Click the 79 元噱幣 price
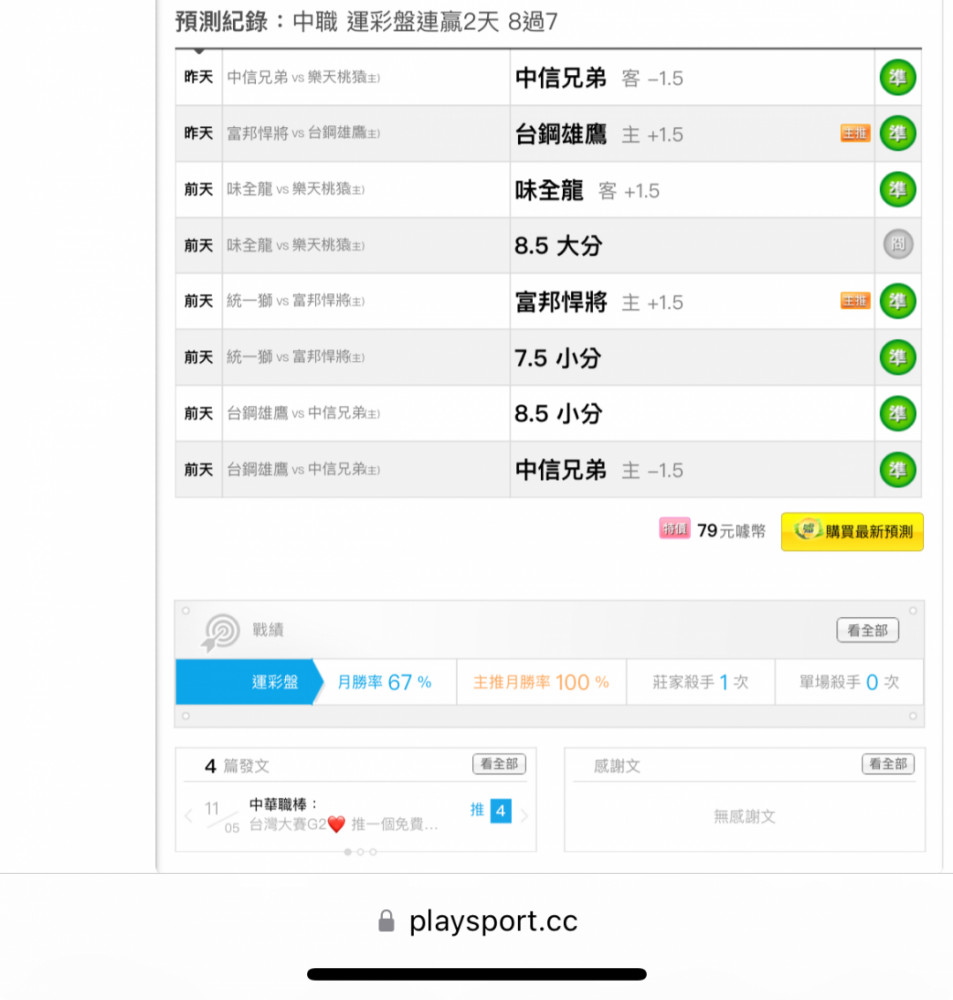Viewport: 953px width, 1000px height. [x=731, y=531]
